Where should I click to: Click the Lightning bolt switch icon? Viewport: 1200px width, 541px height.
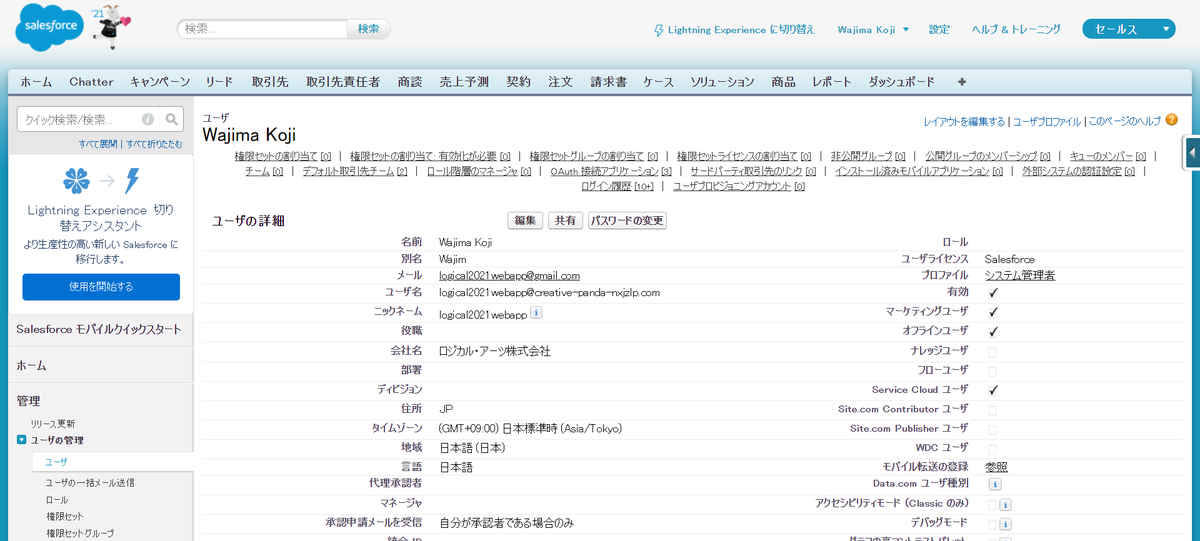click(x=658, y=30)
